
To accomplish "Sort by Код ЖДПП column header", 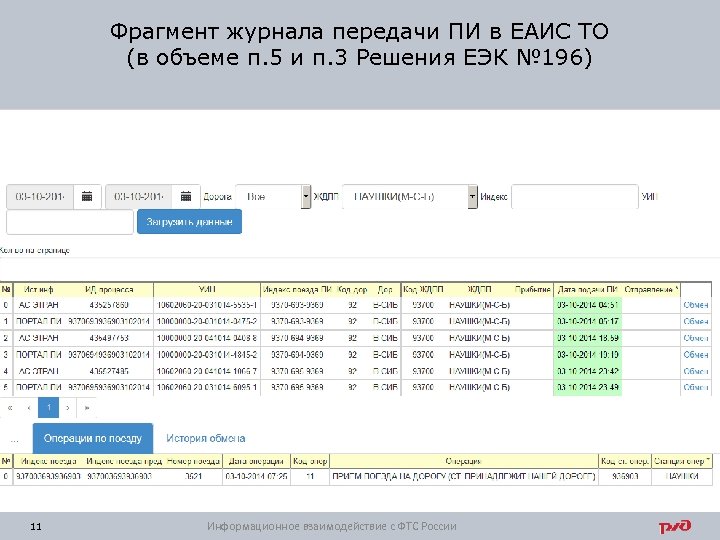I will 423,290.
